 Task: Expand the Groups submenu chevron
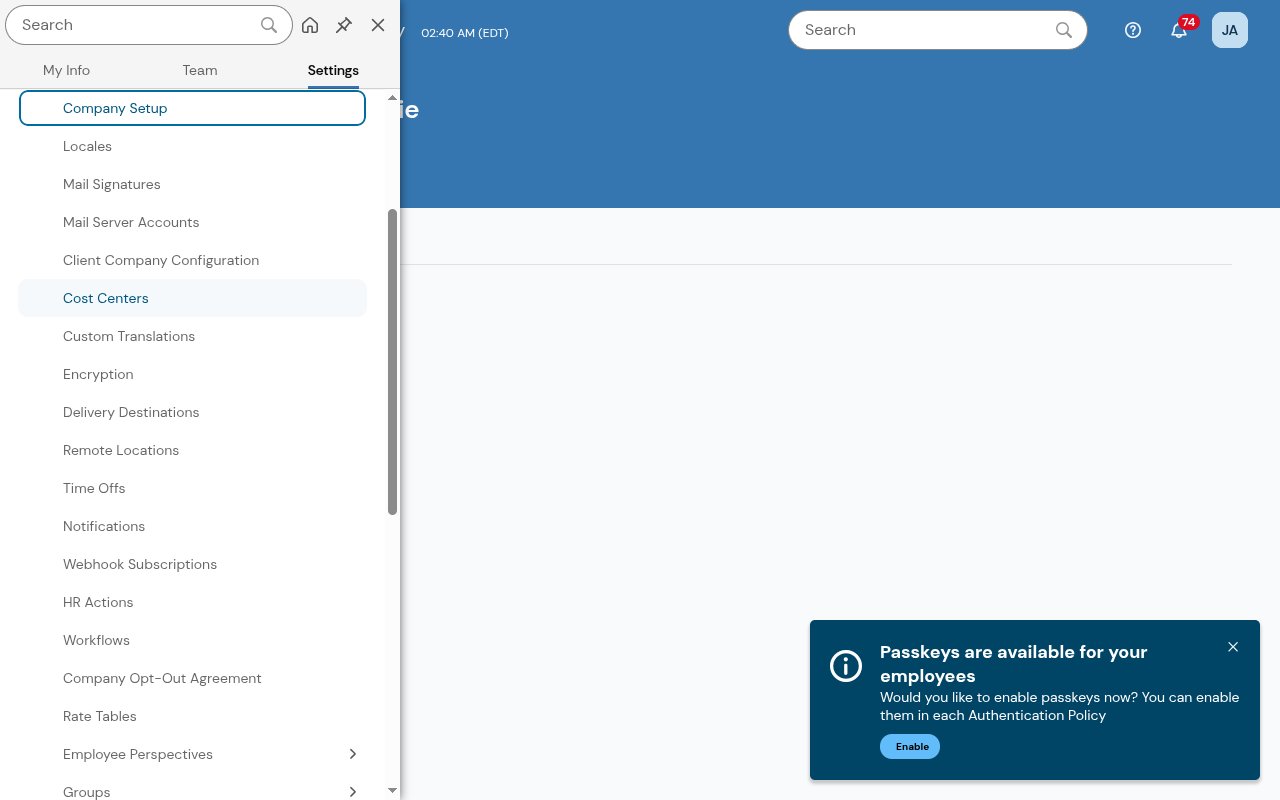(x=353, y=792)
